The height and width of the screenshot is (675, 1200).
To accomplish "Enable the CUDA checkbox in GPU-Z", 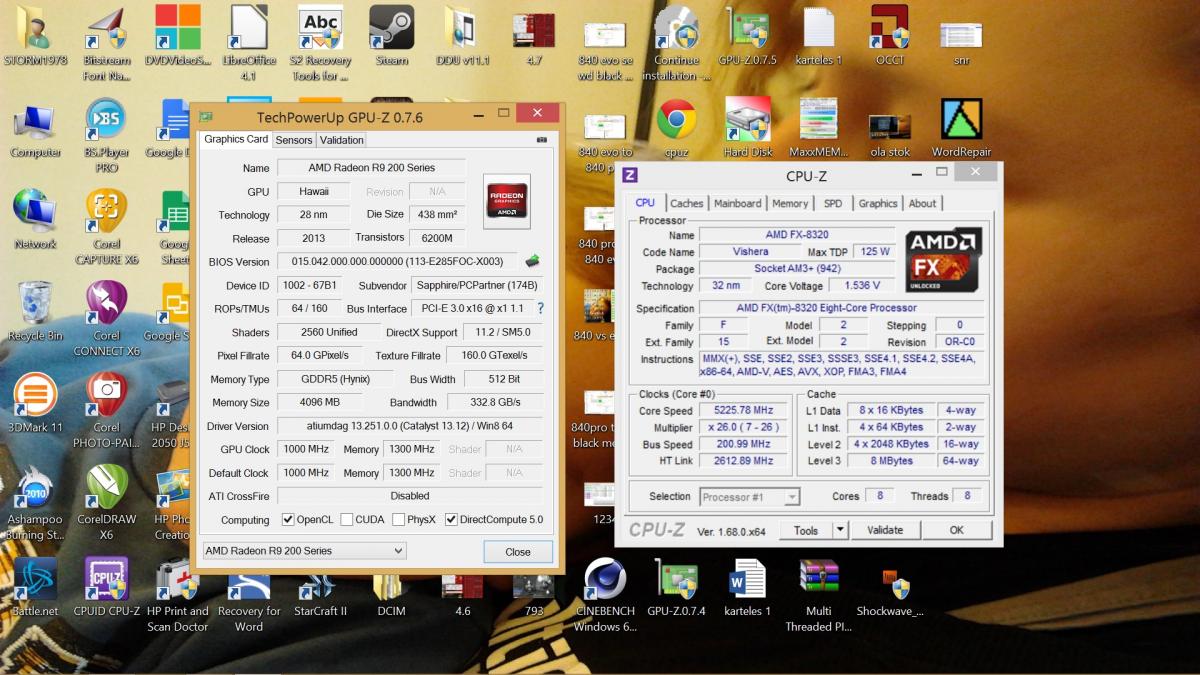I will click(x=347, y=520).
